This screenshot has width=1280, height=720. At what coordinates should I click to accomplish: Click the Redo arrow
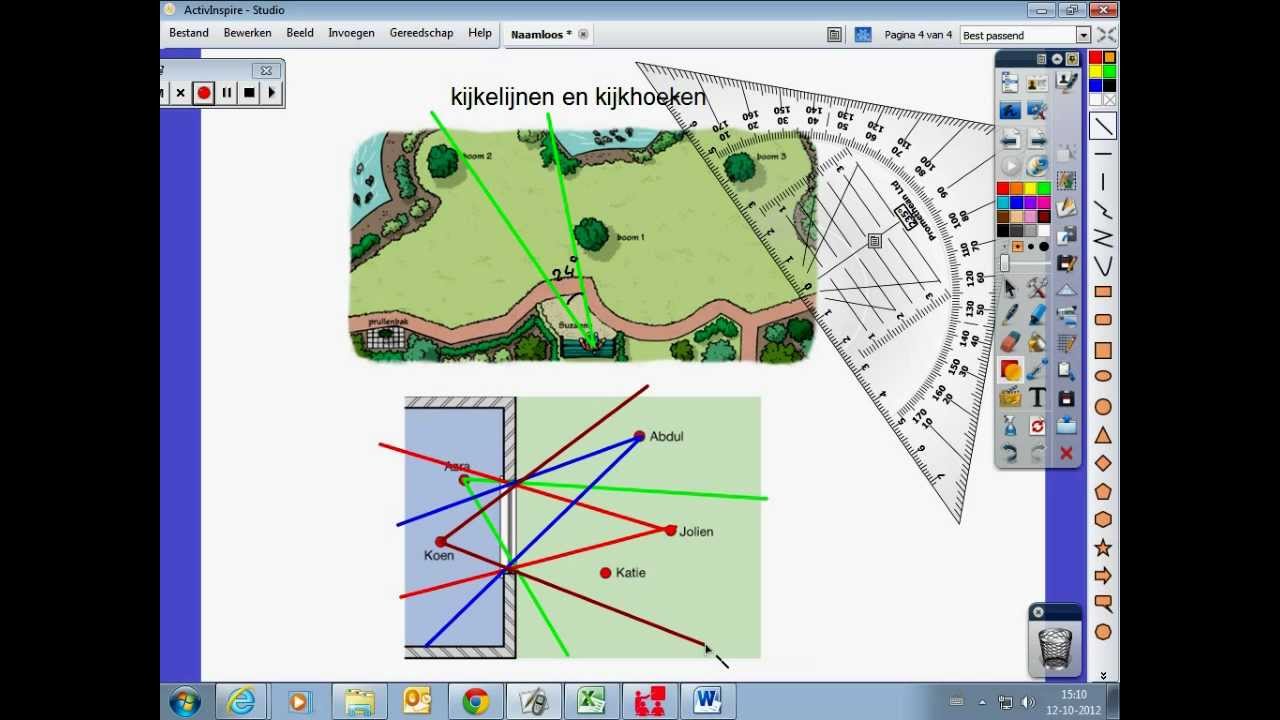point(1037,454)
